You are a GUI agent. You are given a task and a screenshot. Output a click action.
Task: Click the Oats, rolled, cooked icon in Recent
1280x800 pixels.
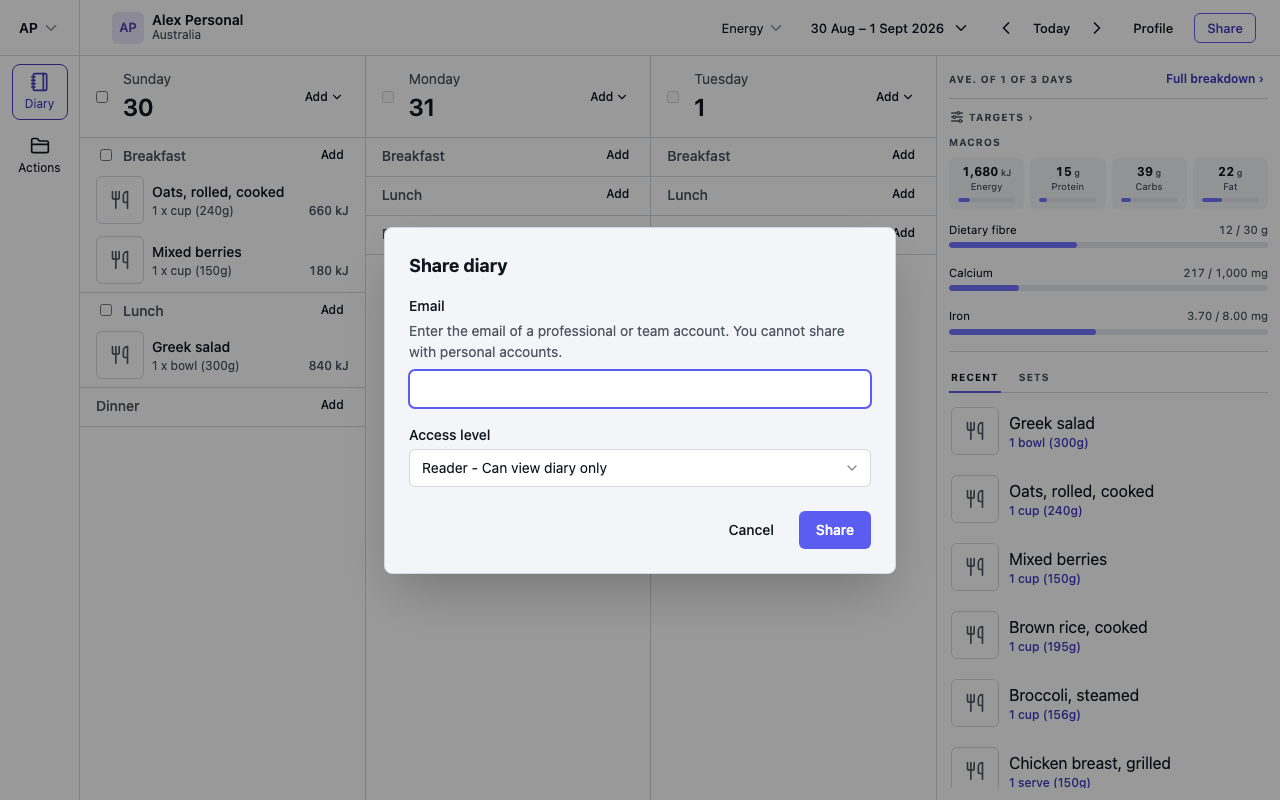click(975, 499)
